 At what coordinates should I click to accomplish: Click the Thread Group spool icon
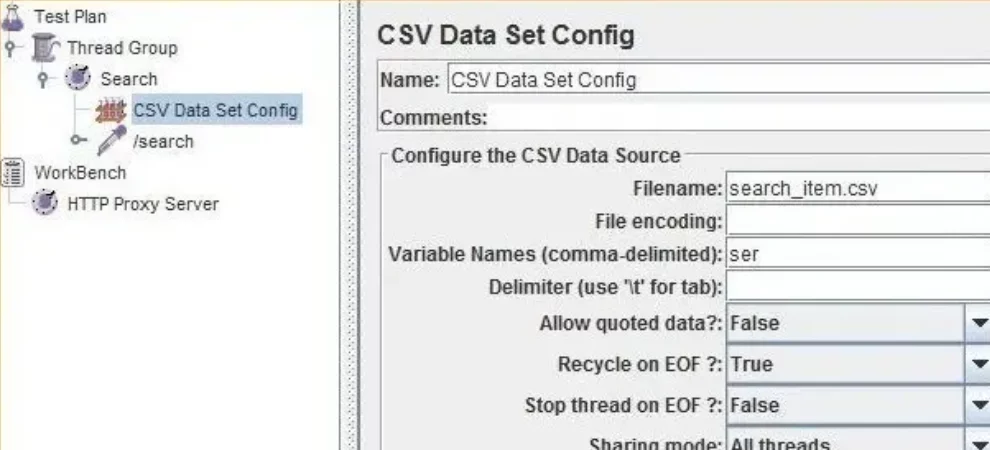[x=46, y=47]
